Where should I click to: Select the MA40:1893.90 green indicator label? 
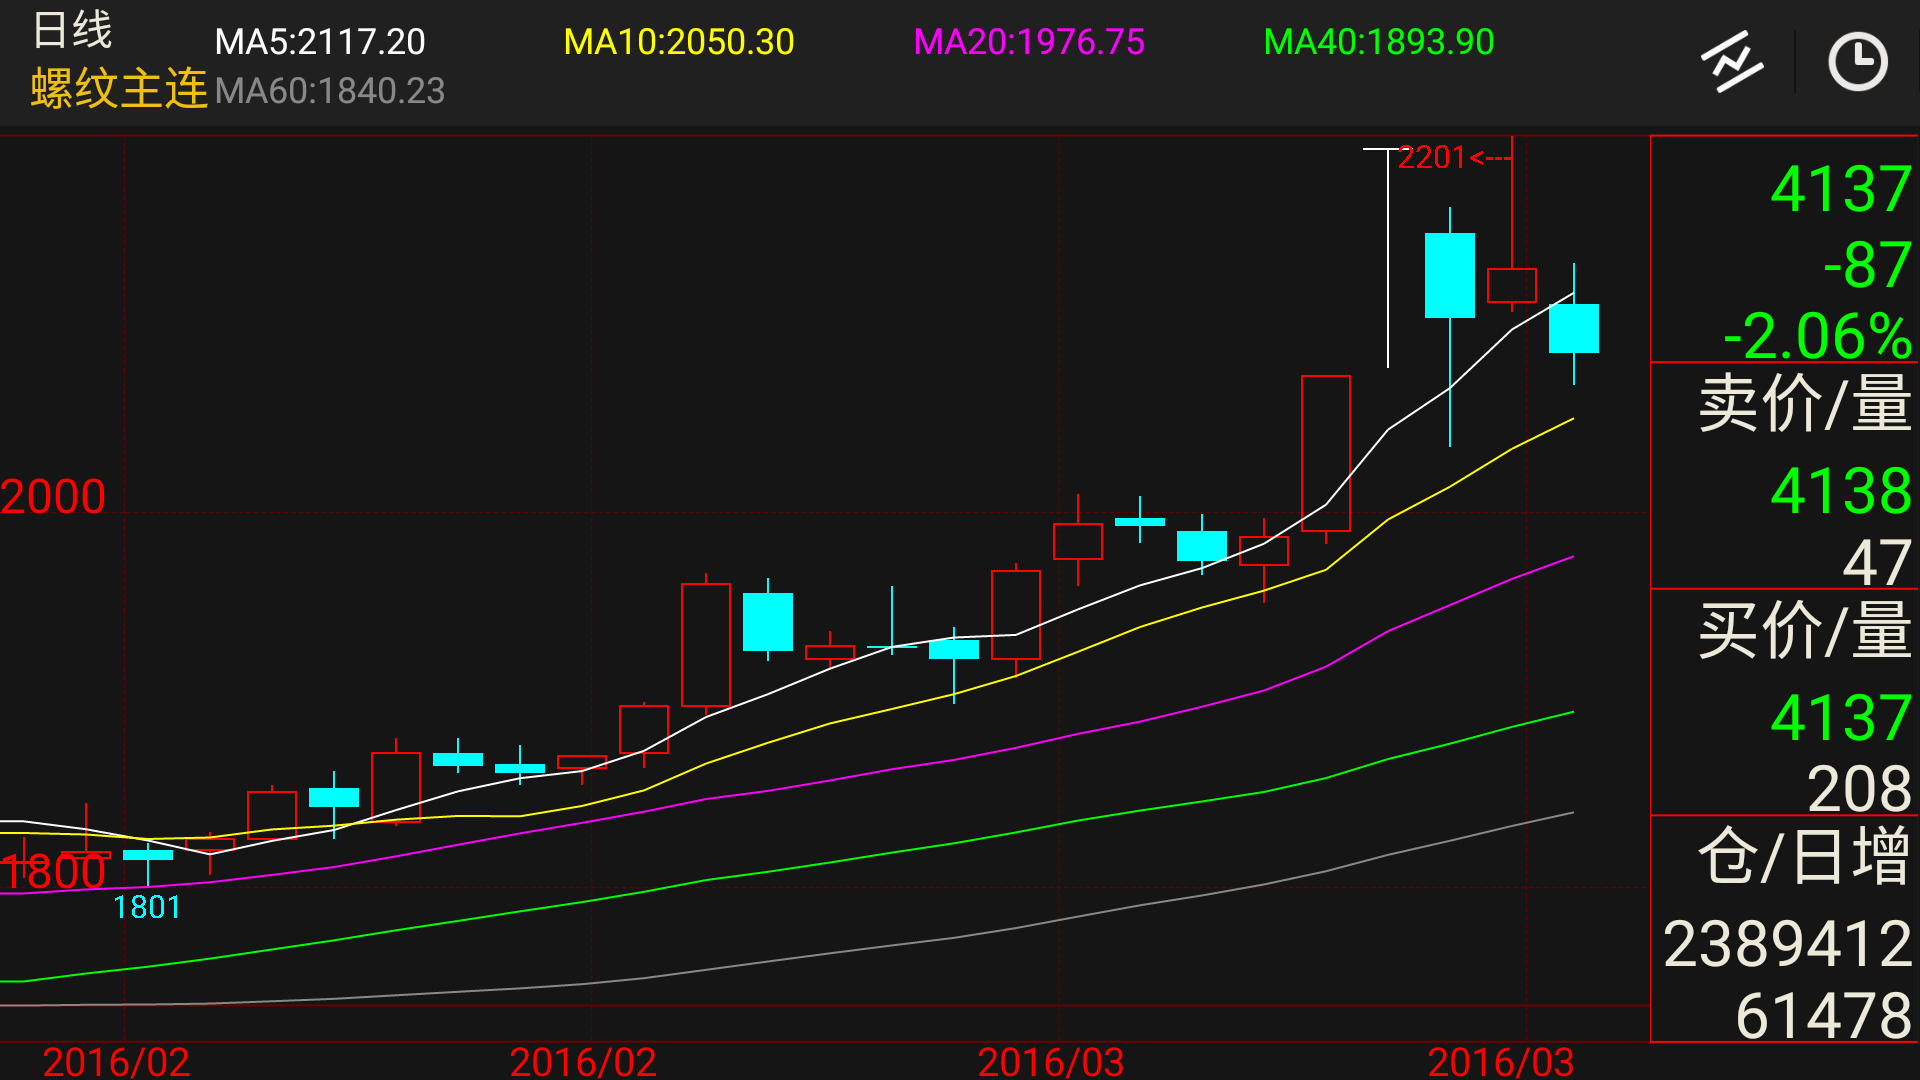point(1378,42)
